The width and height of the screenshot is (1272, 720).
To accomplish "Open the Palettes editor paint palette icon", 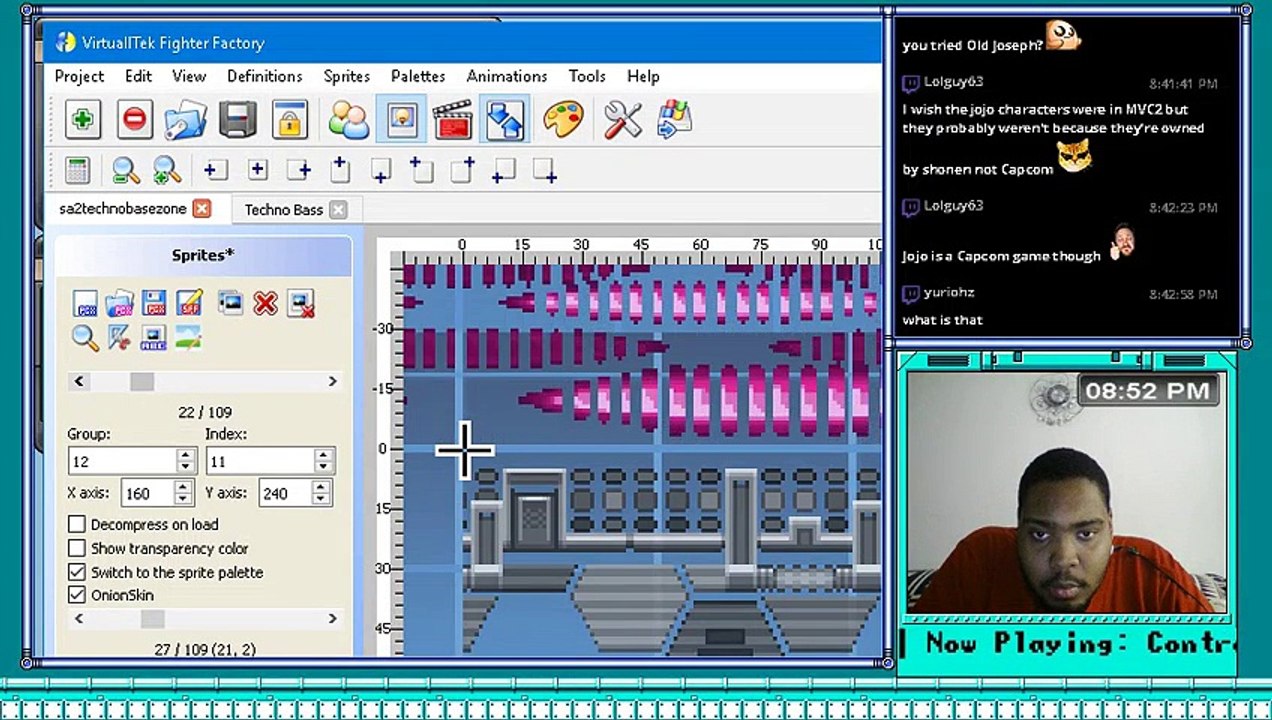I will coord(562,120).
